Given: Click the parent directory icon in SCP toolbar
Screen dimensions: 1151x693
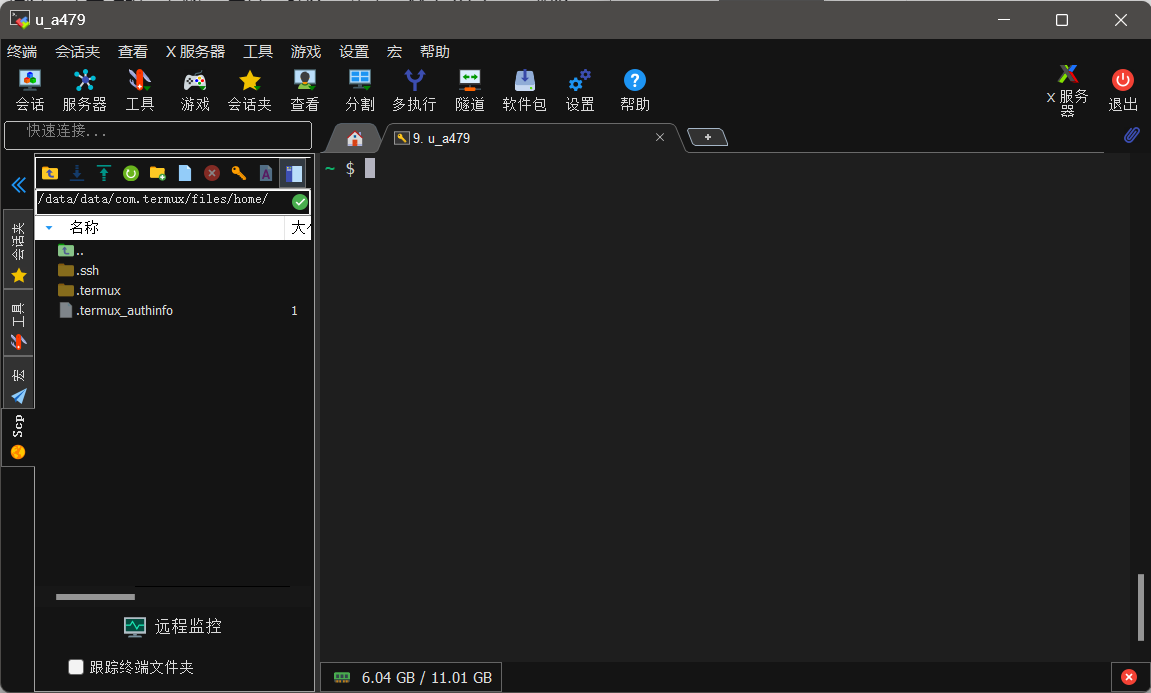Looking at the screenshot, I should (49, 173).
